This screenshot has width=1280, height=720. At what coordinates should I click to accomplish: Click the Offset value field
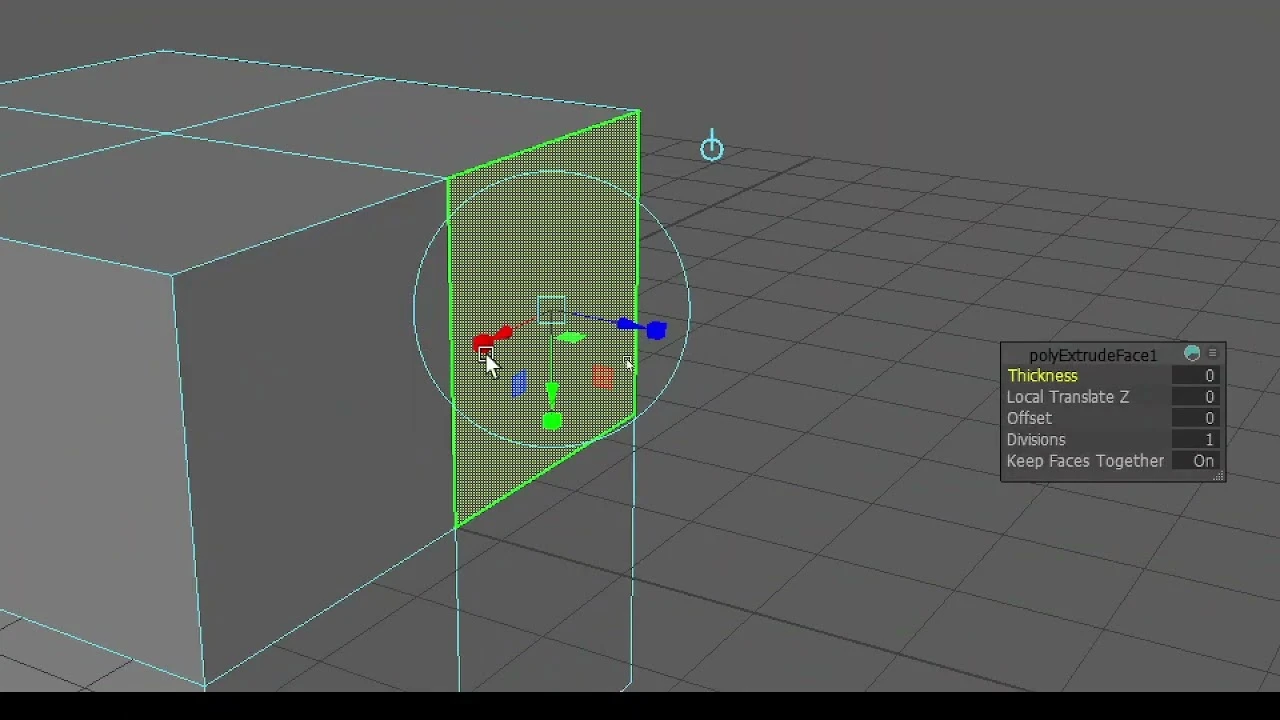point(1195,418)
